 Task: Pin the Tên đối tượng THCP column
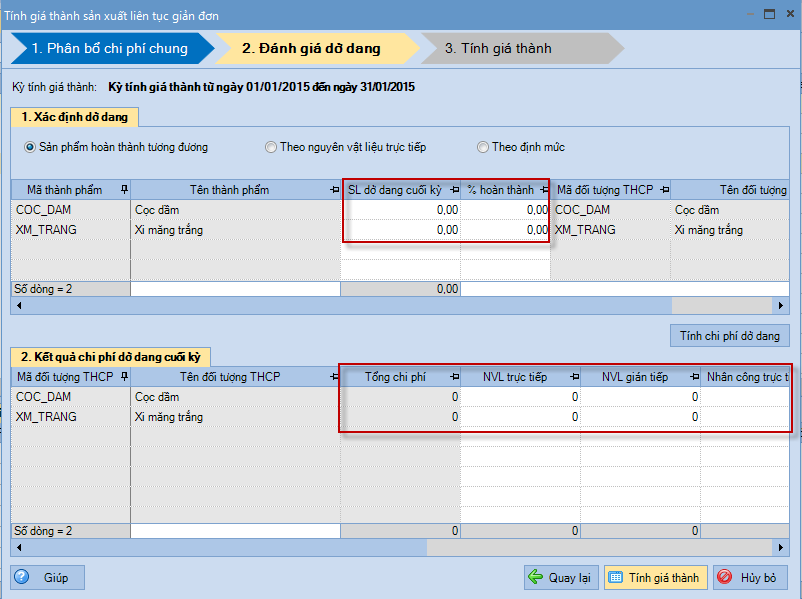click(x=335, y=377)
